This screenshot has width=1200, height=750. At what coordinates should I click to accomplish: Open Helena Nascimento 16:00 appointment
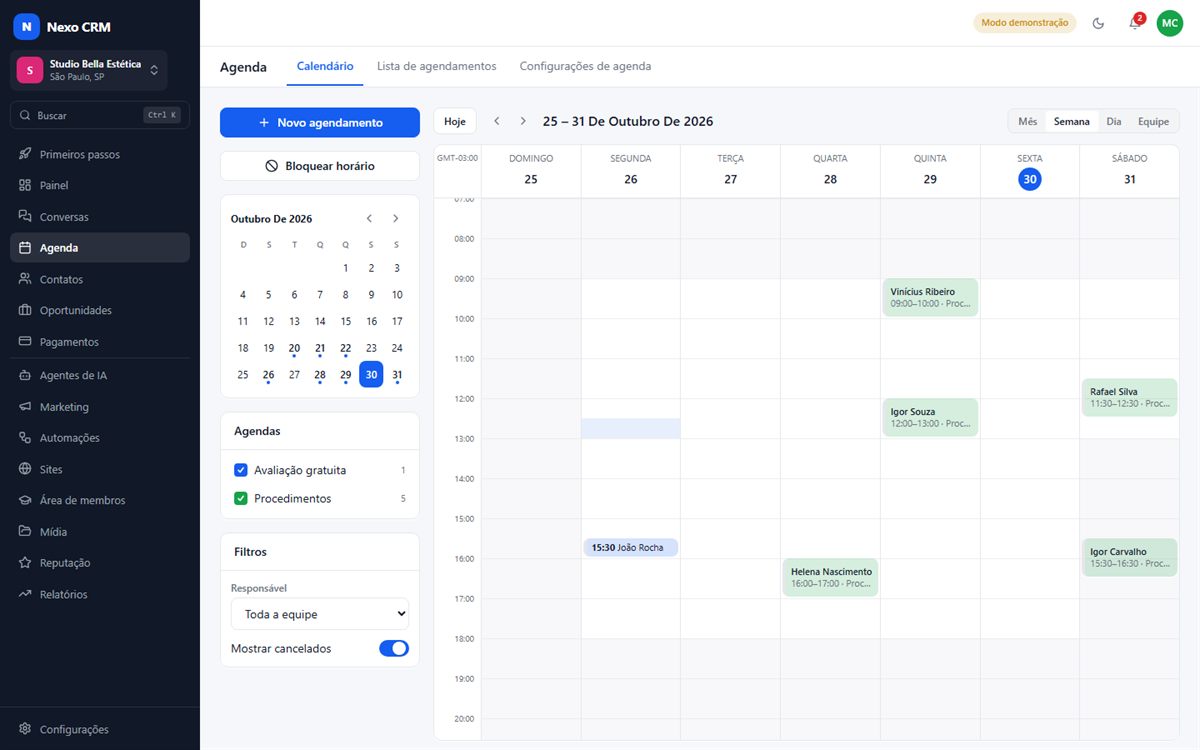tap(830, 577)
